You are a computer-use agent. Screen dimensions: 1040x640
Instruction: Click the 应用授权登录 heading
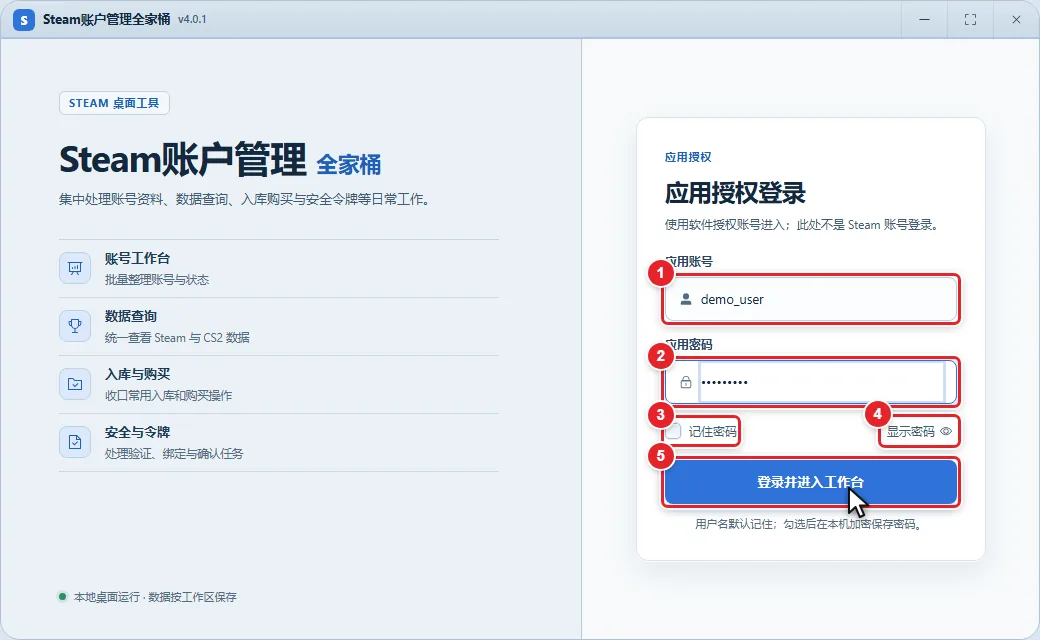click(735, 193)
